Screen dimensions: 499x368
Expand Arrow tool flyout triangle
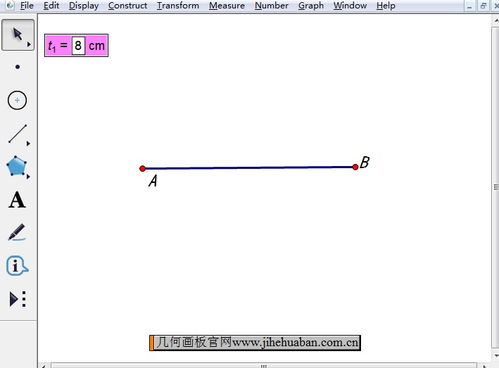point(29,44)
